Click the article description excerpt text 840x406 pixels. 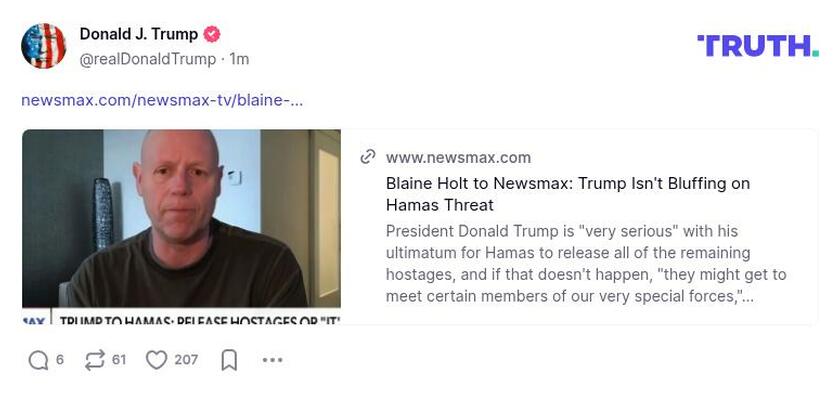point(586,264)
